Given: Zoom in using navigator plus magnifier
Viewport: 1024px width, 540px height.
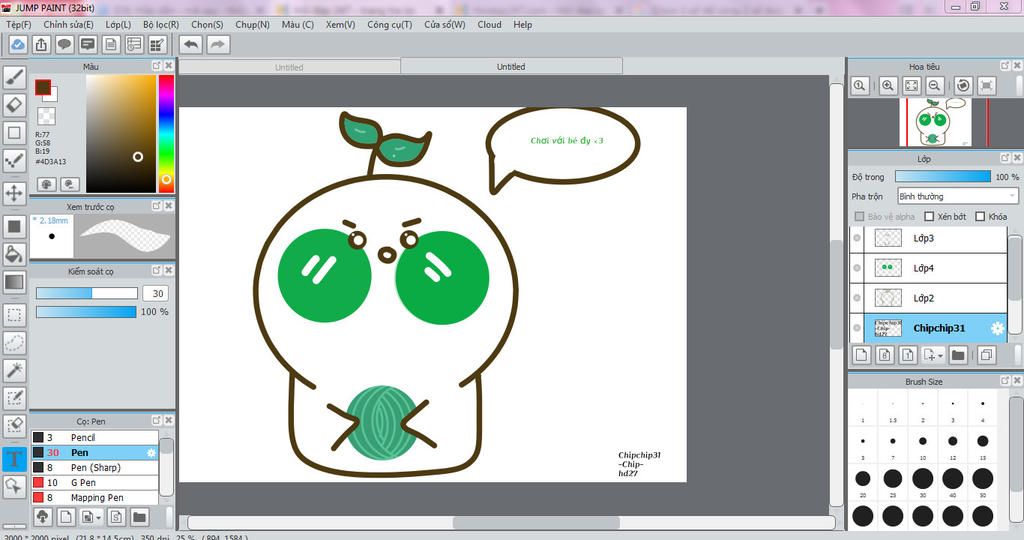Looking at the screenshot, I should point(888,86).
